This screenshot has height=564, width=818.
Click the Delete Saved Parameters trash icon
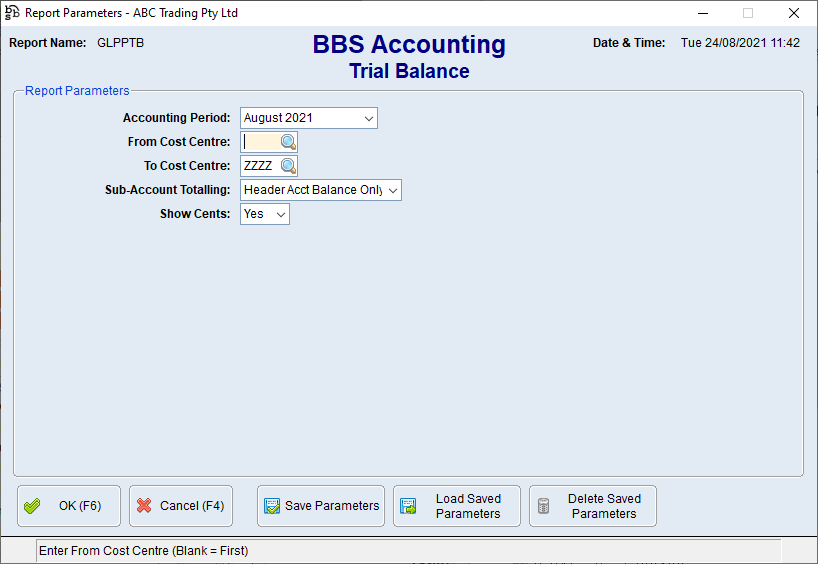(x=544, y=506)
